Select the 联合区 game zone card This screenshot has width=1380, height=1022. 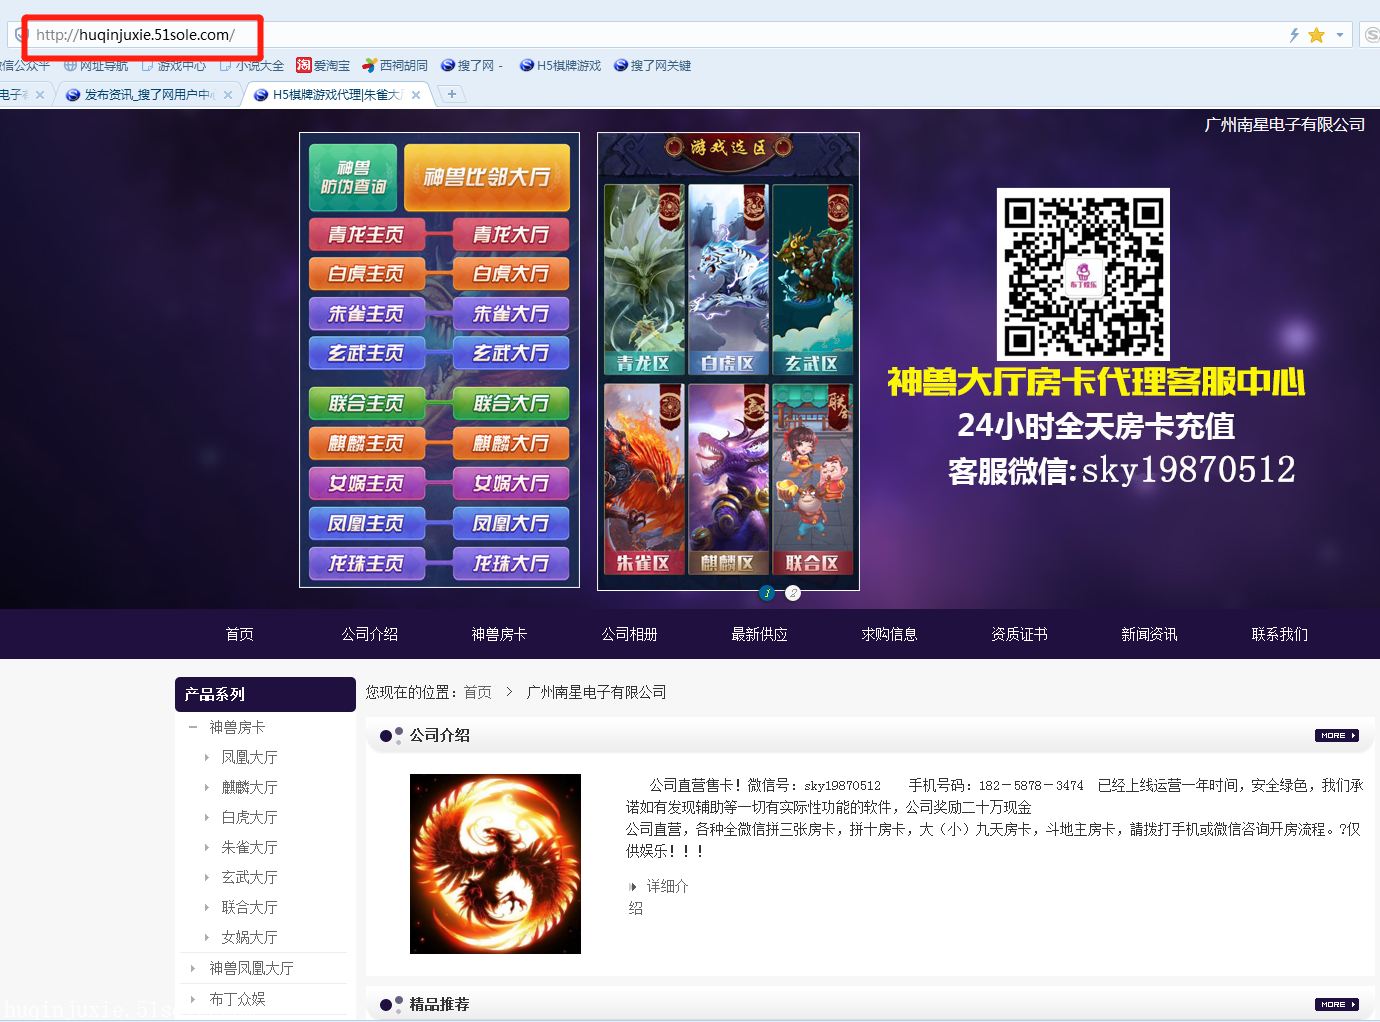click(812, 479)
